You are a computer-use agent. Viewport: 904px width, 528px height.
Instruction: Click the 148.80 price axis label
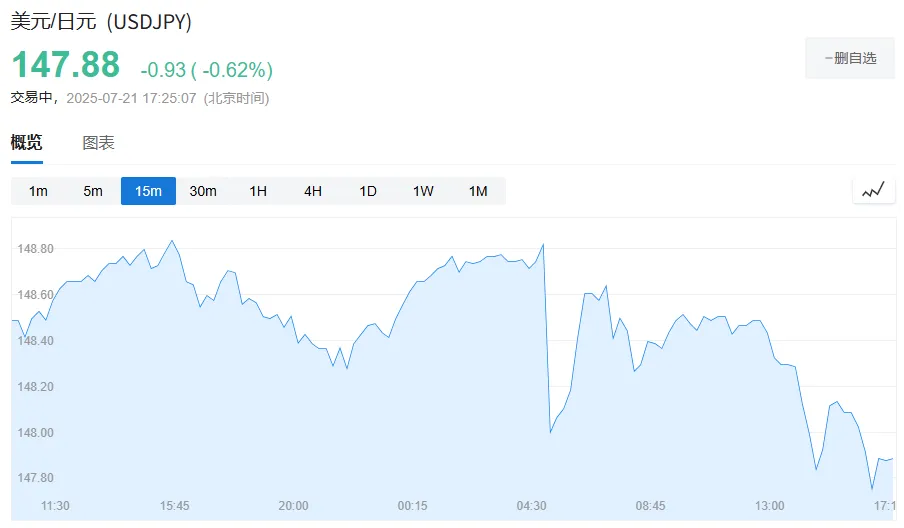[x=36, y=248]
